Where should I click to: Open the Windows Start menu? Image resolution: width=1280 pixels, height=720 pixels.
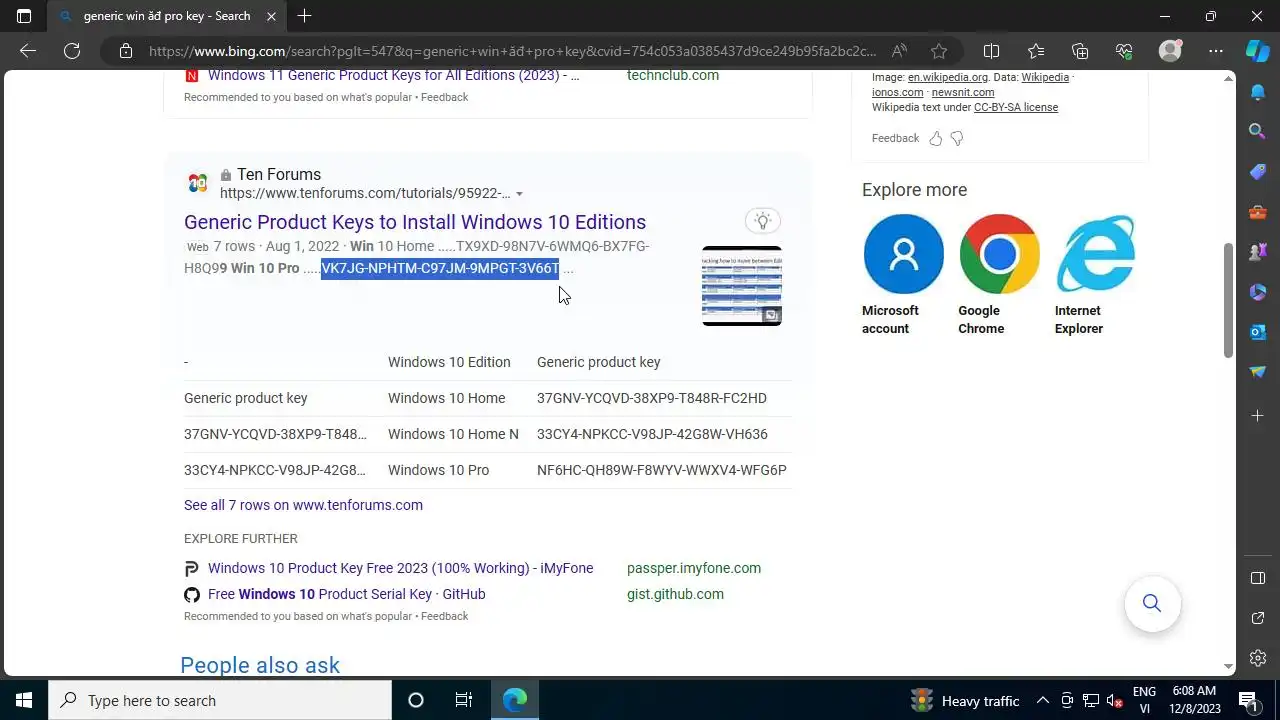(x=24, y=700)
